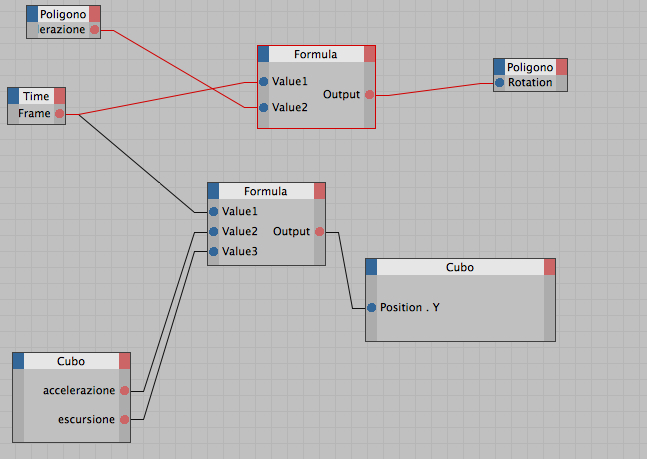Click the Frame output port circle
Screen dimensions: 647x459
pos(60,114)
